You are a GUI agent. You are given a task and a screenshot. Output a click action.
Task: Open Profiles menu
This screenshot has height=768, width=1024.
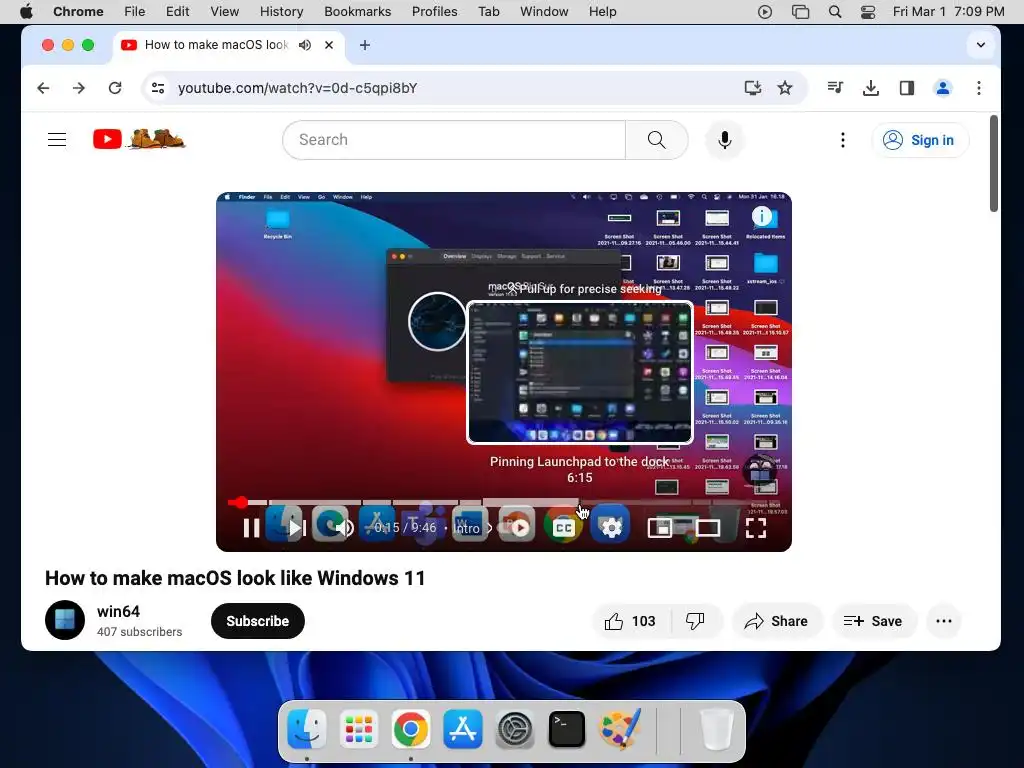(434, 11)
